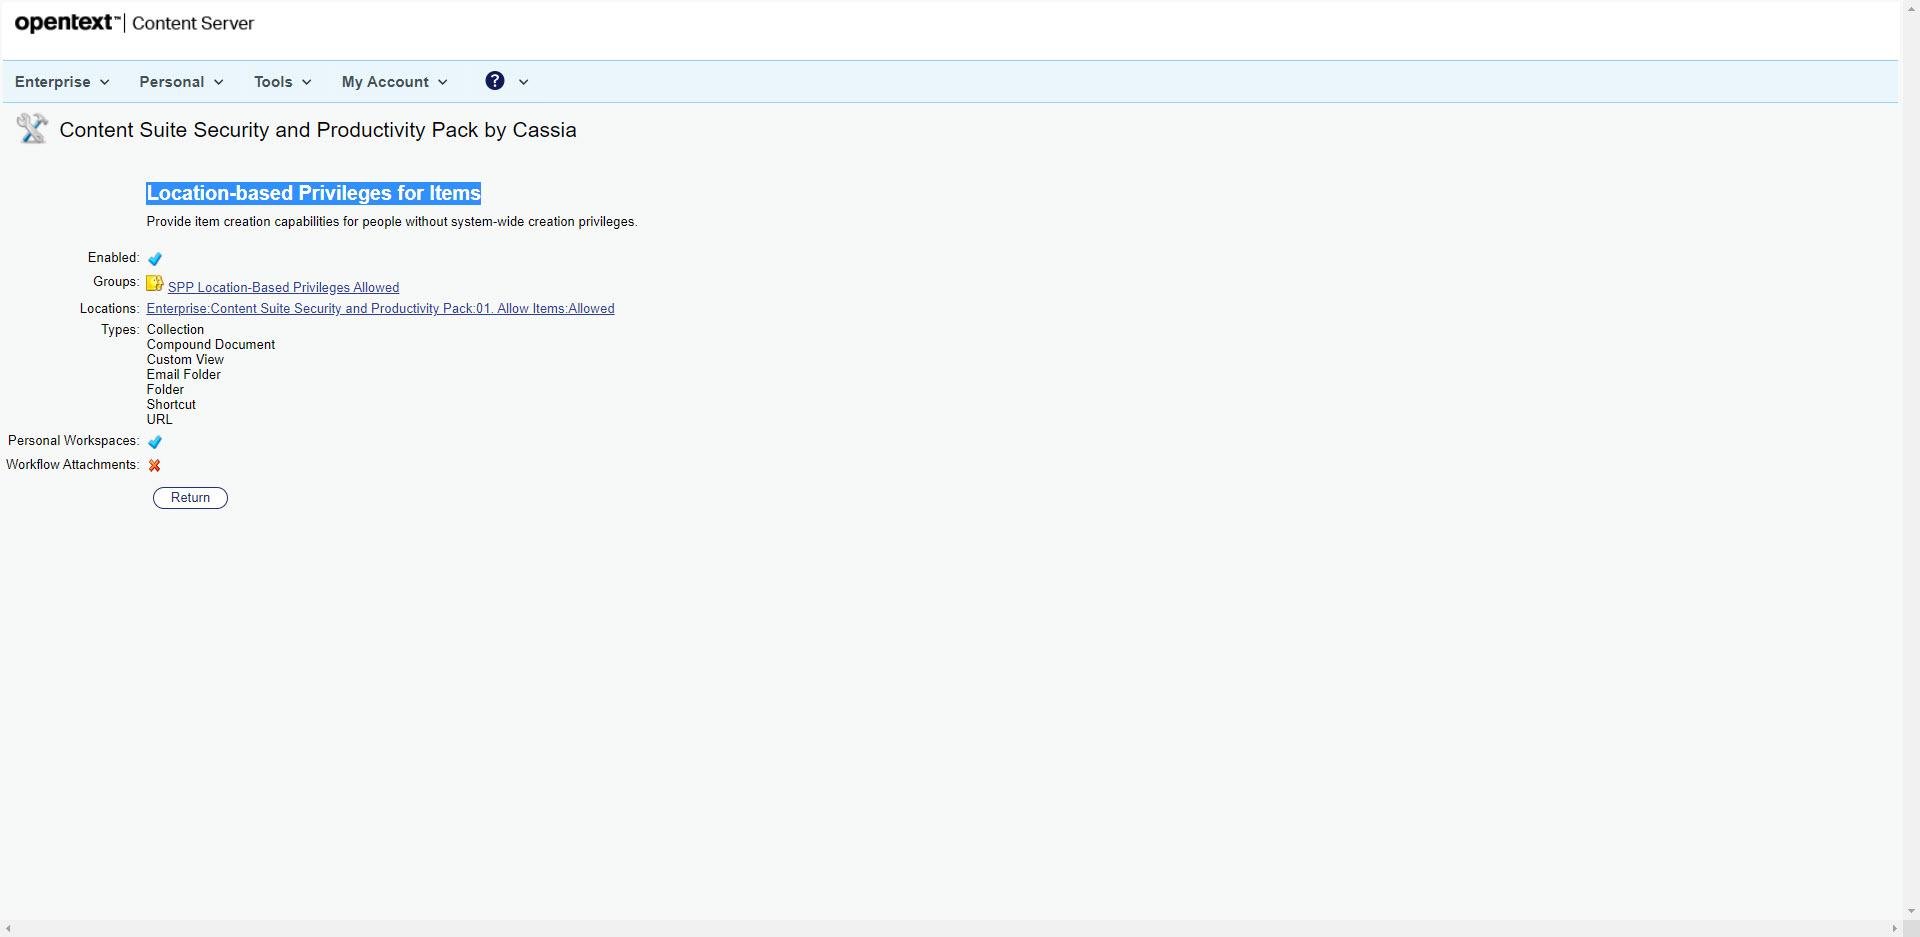The image size is (1920, 937).
Task: Click the Enabled blue checkmark
Action: (x=155, y=259)
